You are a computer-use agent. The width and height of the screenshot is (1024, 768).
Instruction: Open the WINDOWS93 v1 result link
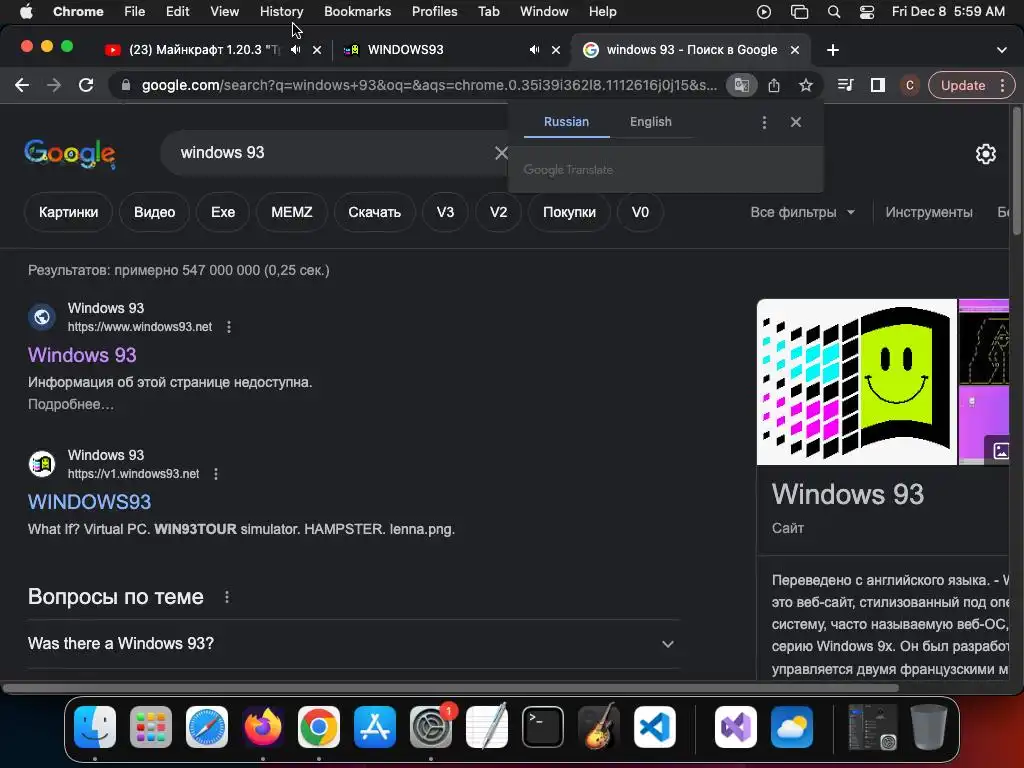coord(89,502)
